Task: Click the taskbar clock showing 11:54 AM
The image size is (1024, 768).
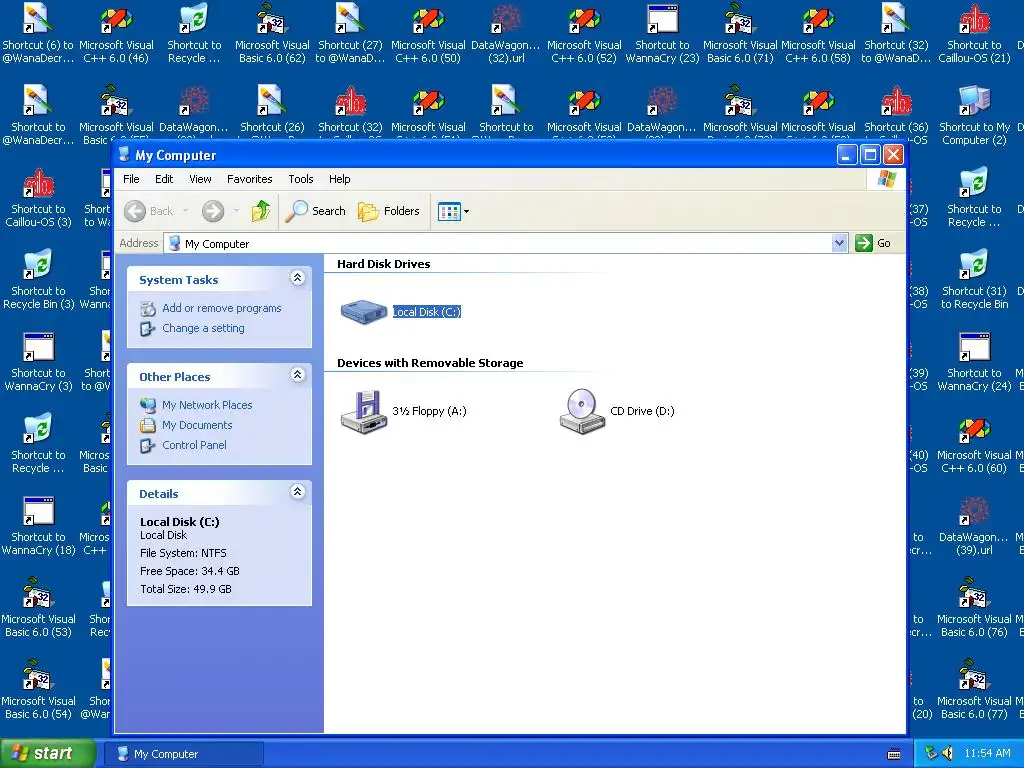Action: tap(987, 754)
